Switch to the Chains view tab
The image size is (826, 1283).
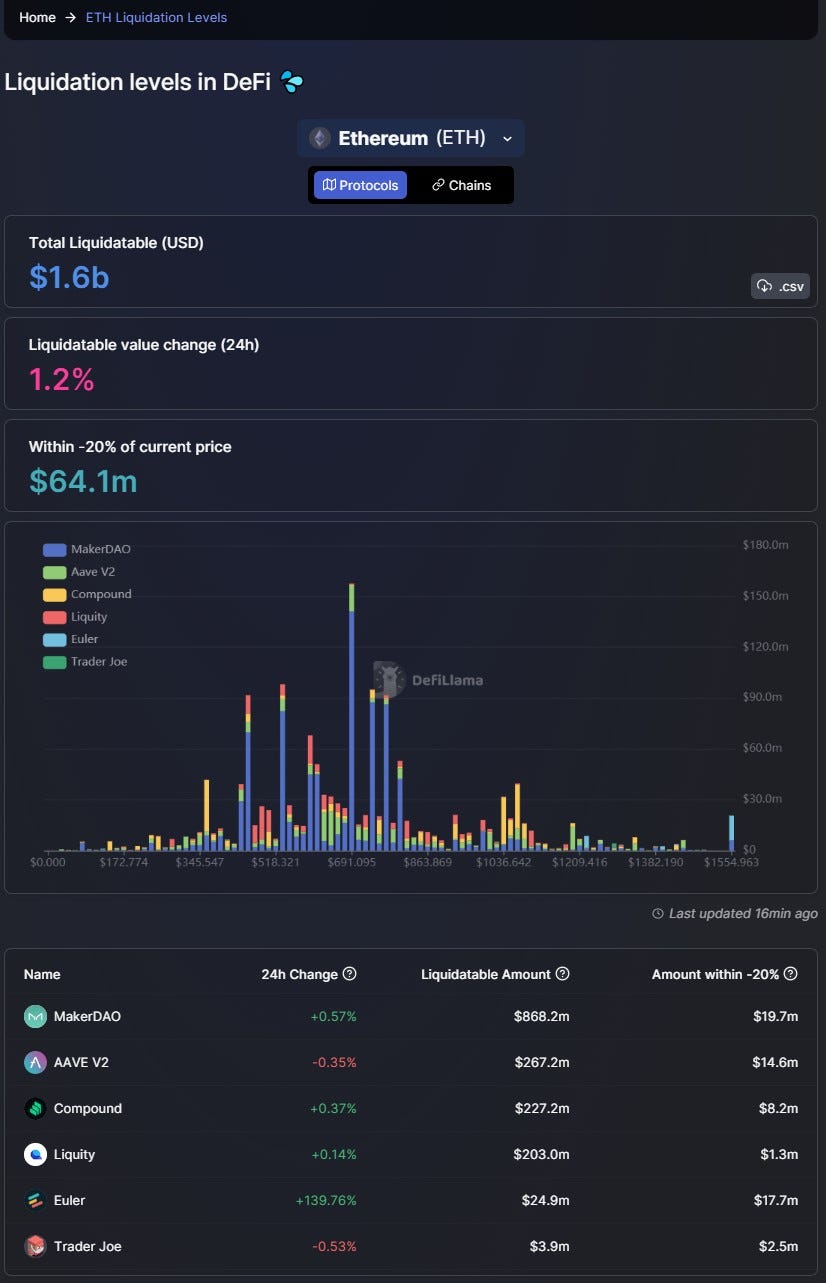tap(461, 185)
